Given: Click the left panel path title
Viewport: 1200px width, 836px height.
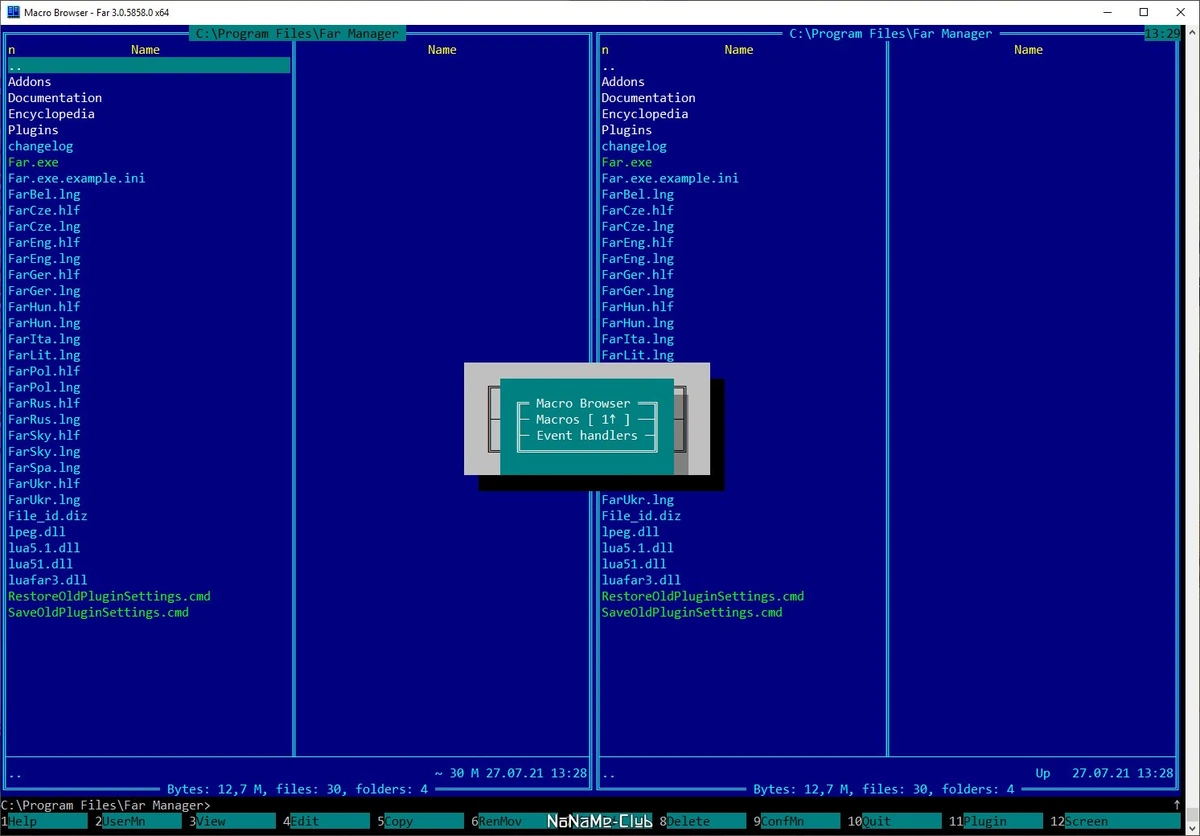Looking at the screenshot, I should pyautogui.click(x=297, y=33).
